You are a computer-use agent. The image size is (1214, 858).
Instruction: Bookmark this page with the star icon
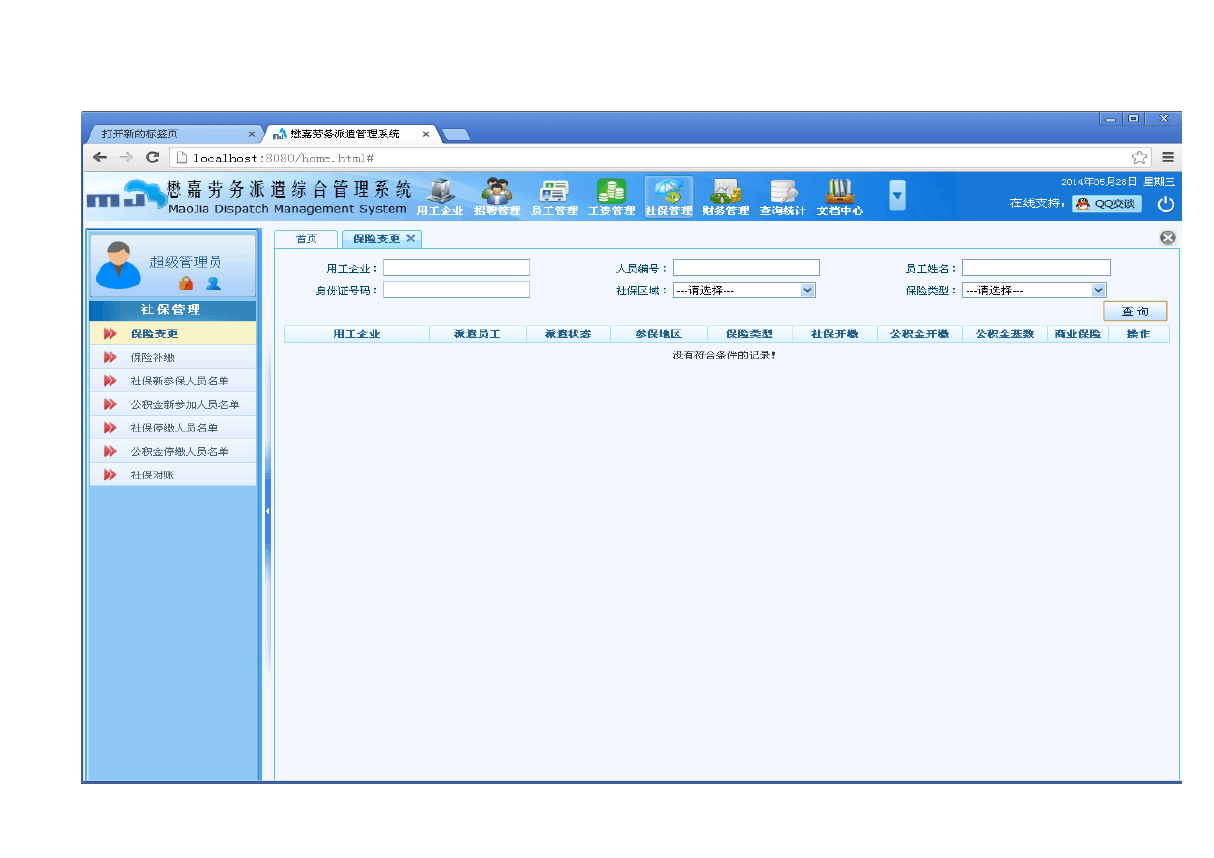(1139, 157)
